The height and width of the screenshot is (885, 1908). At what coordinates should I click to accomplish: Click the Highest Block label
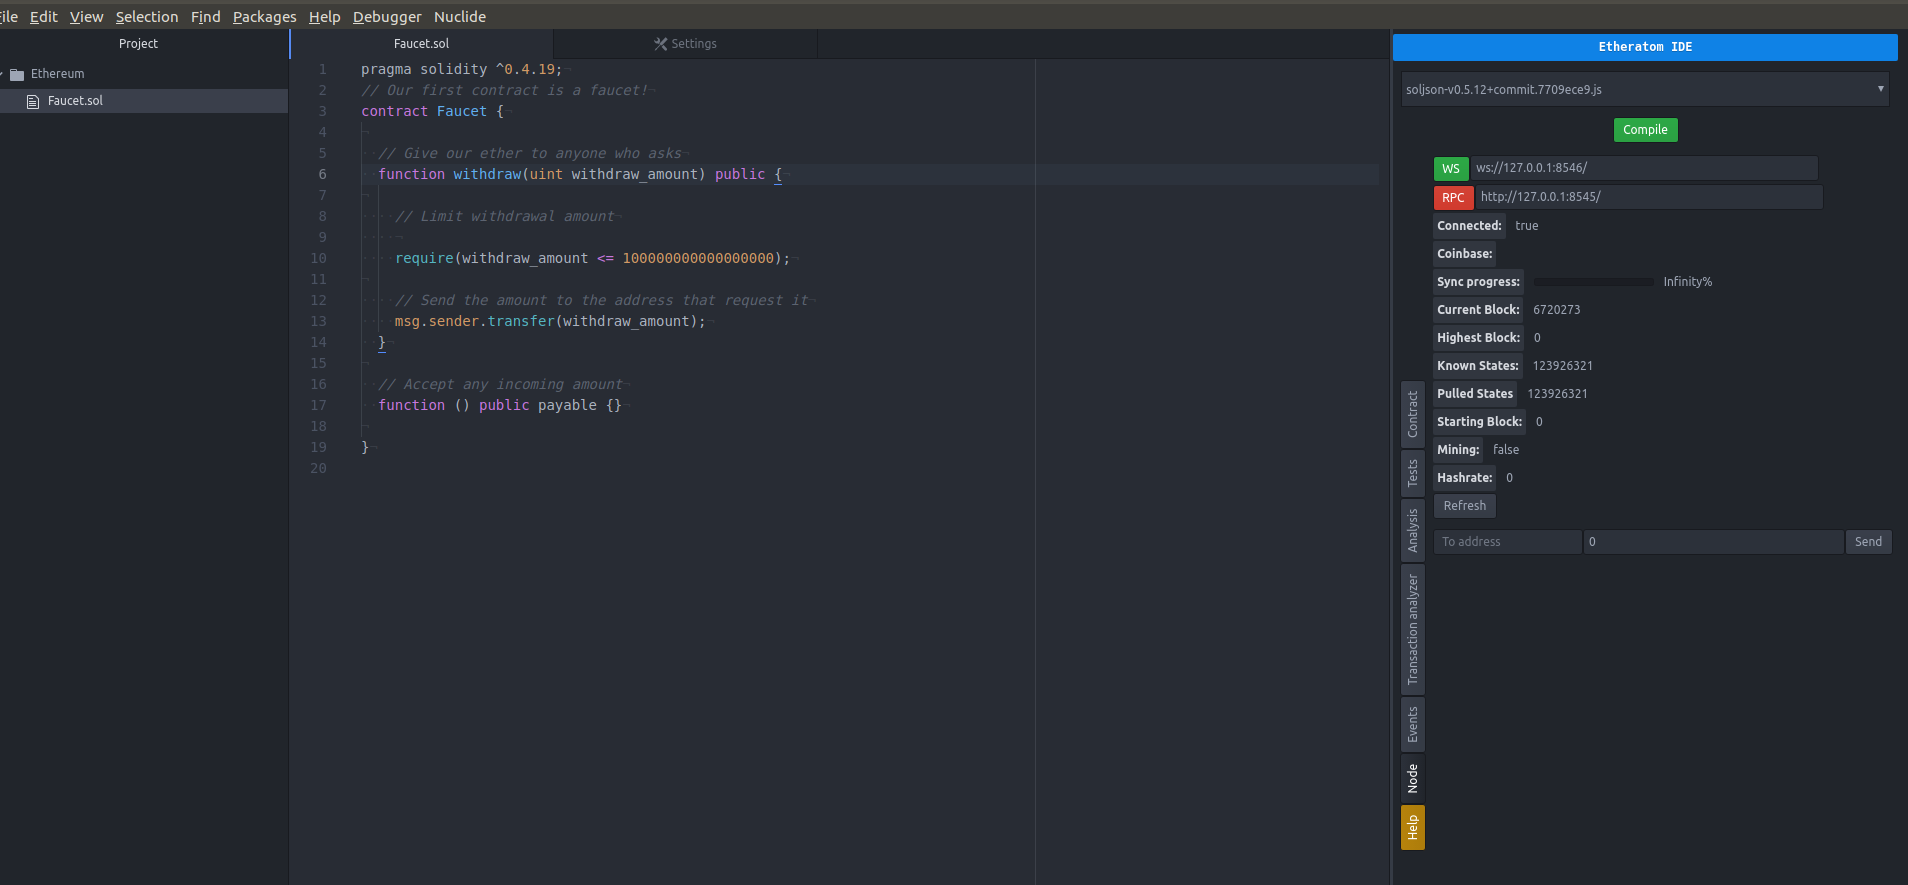(x=1478, y=338)
